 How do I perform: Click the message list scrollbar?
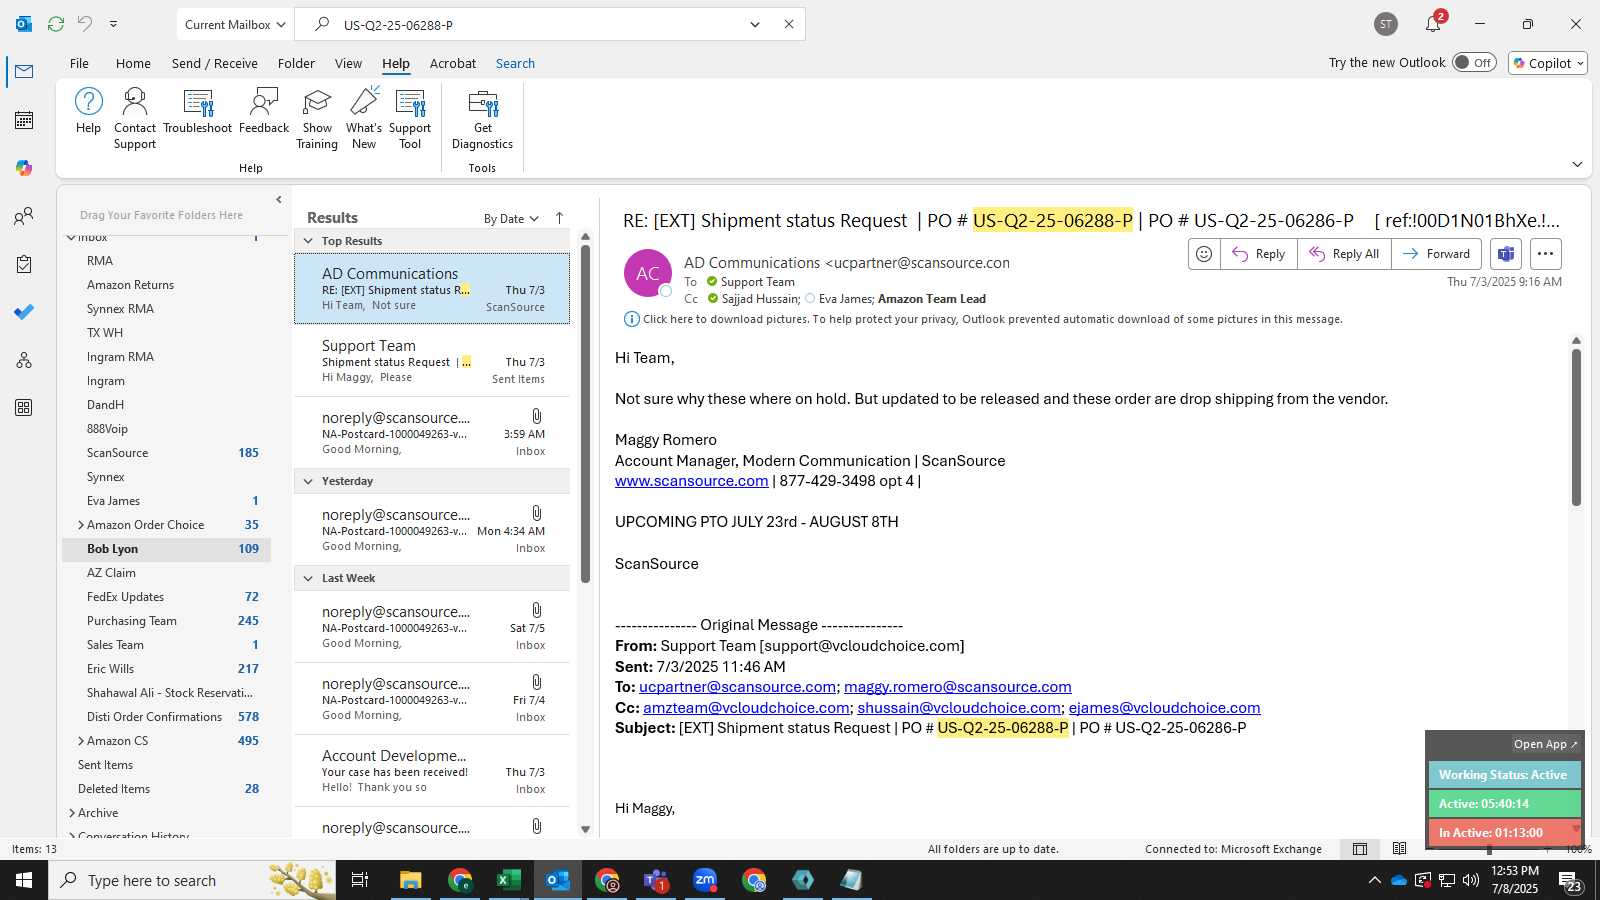click(585, 415)
